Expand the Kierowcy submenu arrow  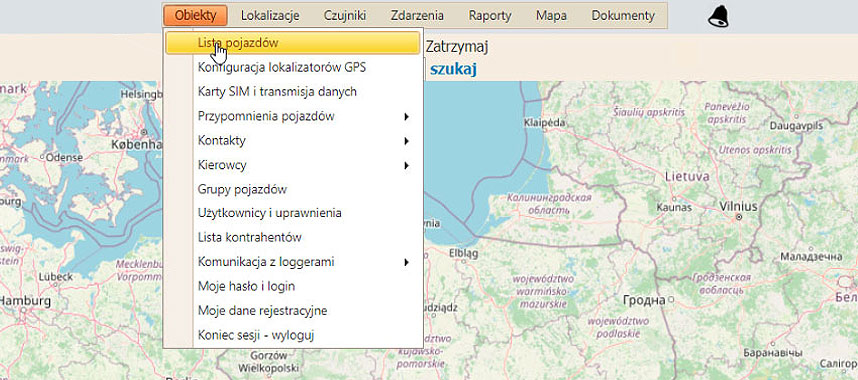[x=407, y=165]
